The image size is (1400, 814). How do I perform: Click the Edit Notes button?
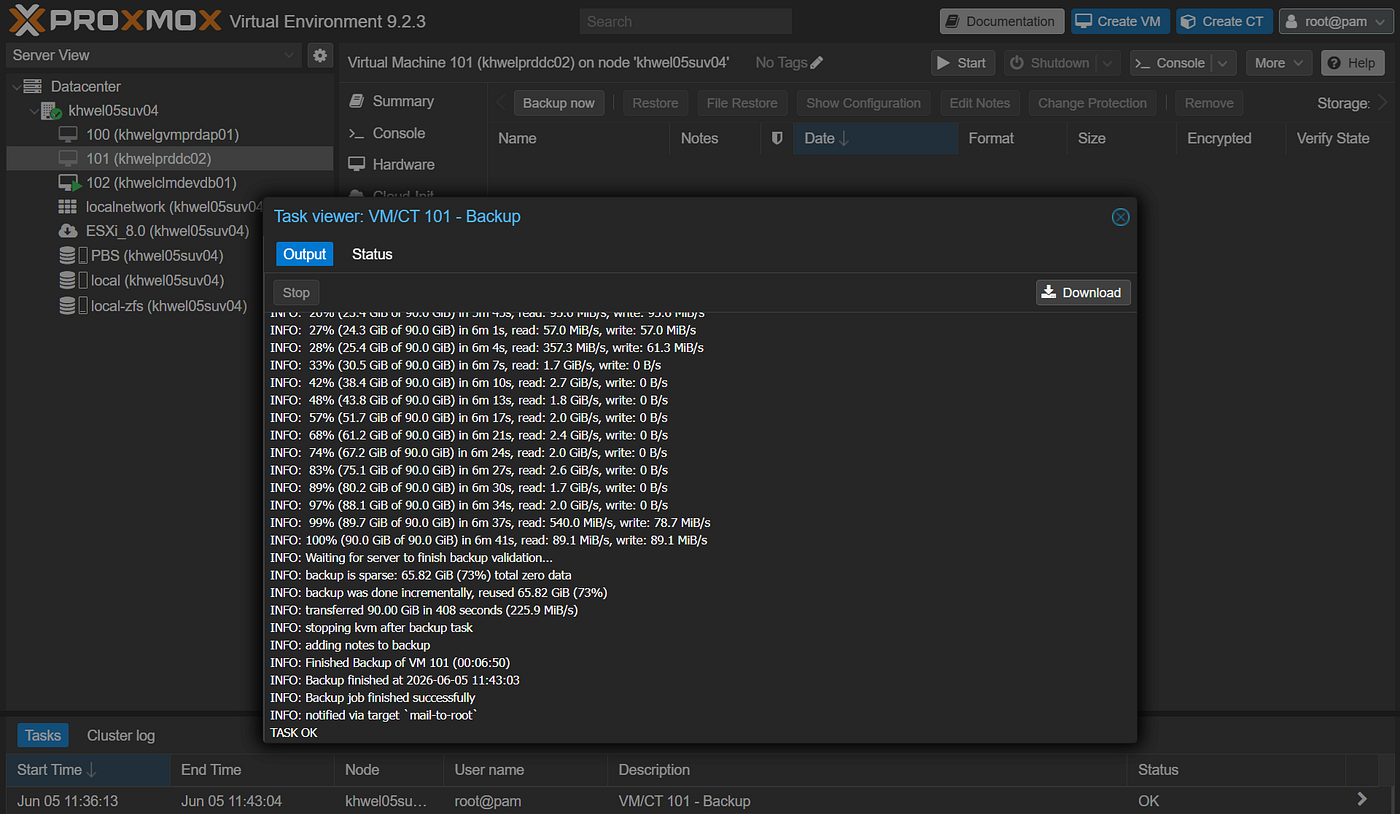[980, 103]
